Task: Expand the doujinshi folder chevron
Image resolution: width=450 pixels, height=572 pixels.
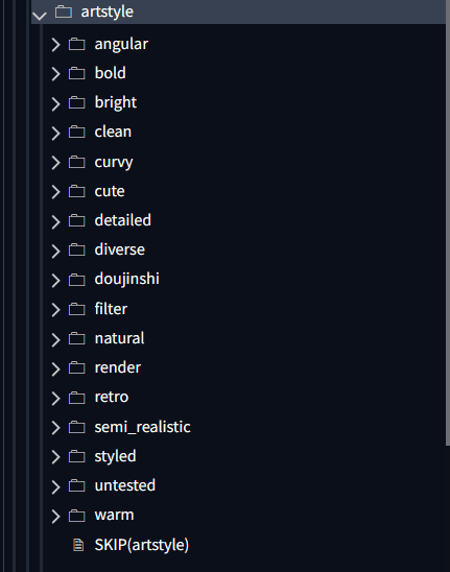Action: pyautogui.click(x=55, y=280)
